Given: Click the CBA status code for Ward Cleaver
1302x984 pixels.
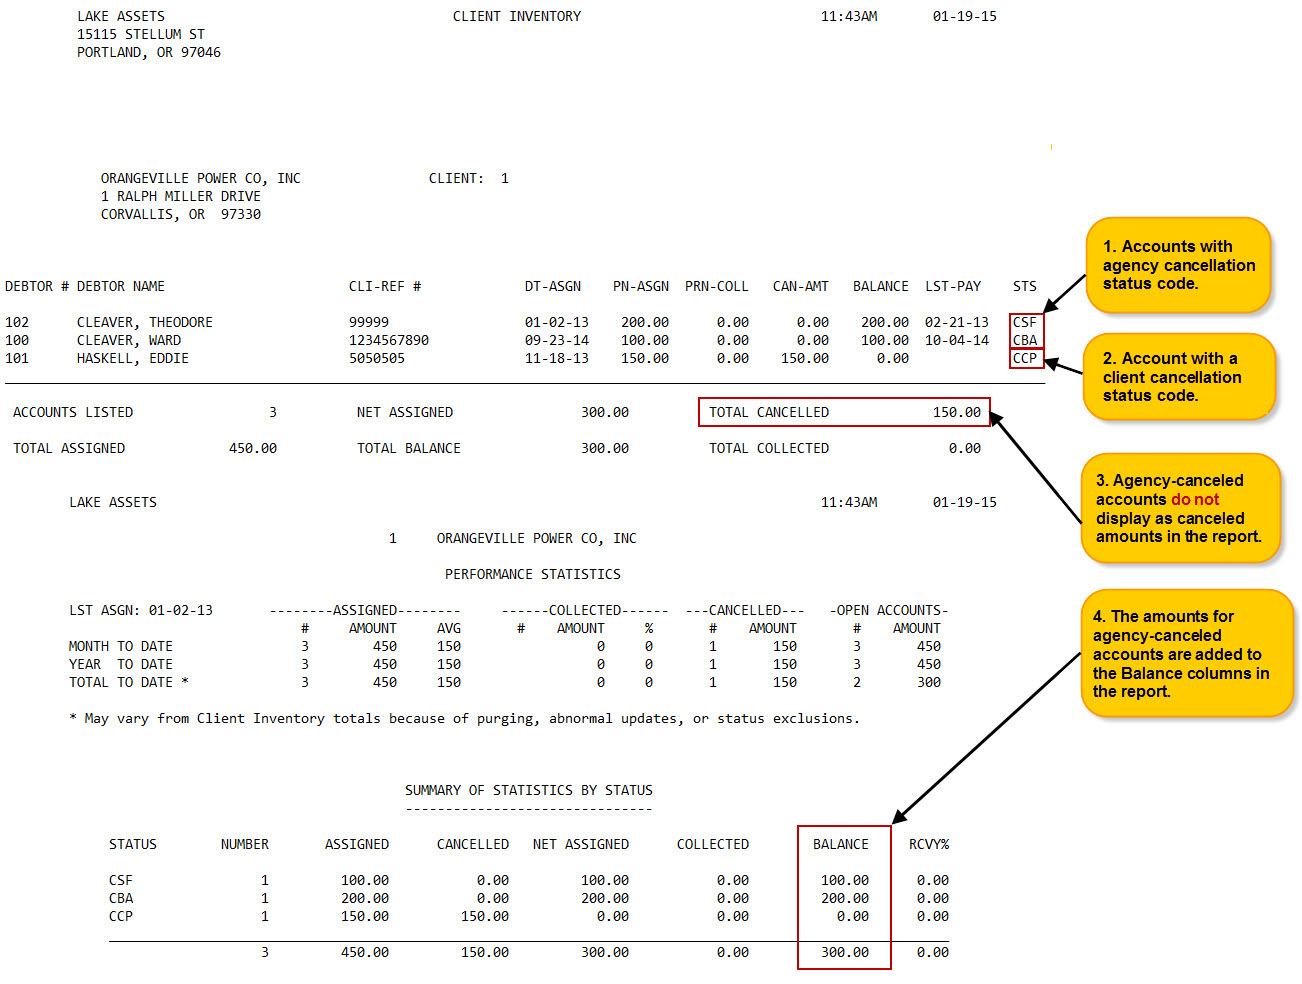Looking at the screenshot, I should tap(1025, 340).
